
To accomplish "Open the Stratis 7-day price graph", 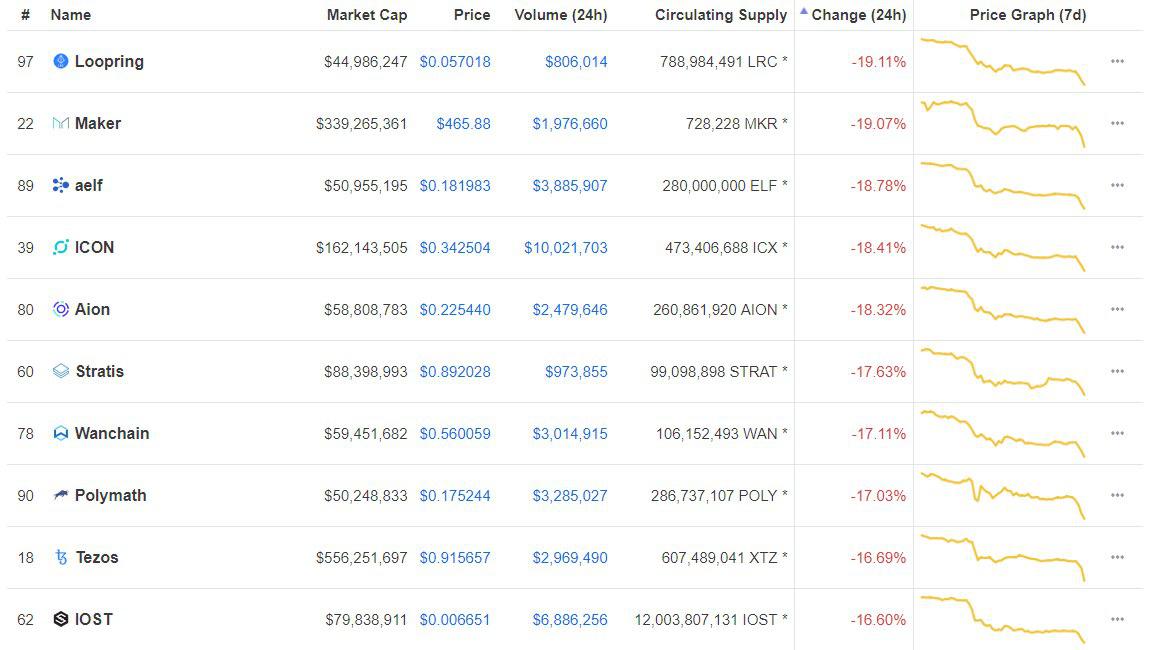I will click(1002, 371).
